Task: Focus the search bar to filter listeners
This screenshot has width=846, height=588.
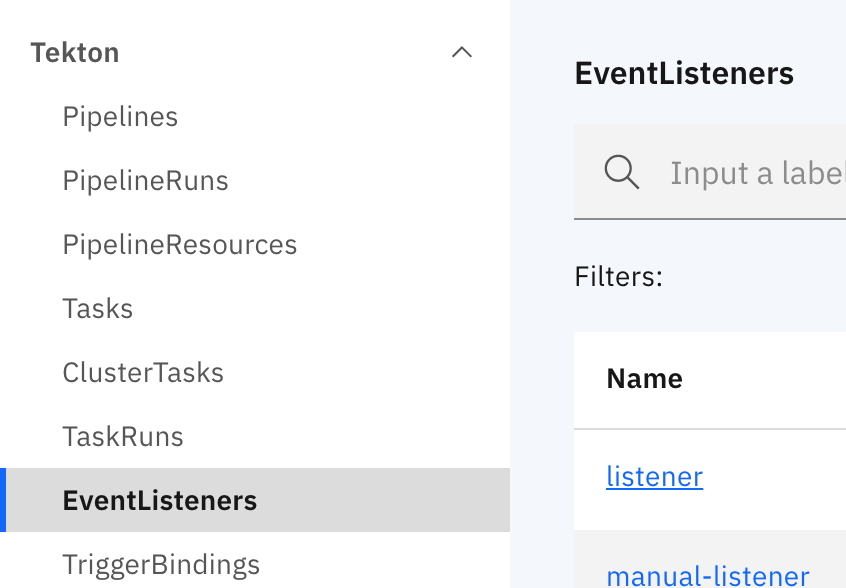Action: [755, 172]
